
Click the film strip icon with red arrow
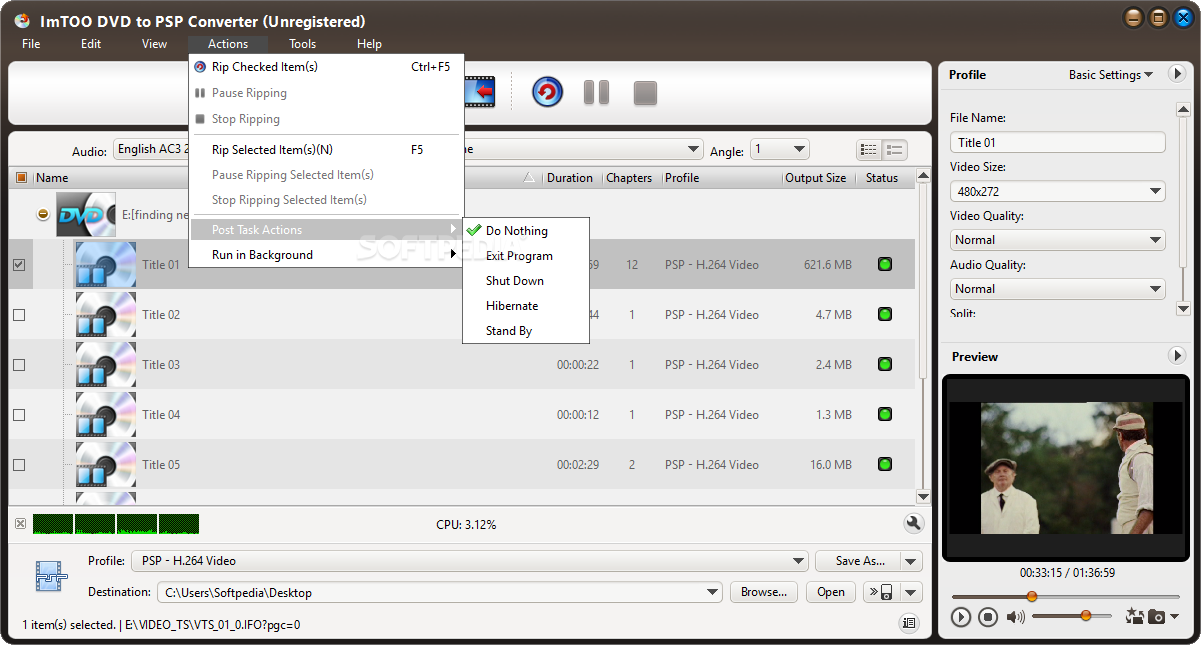[481, 92]
